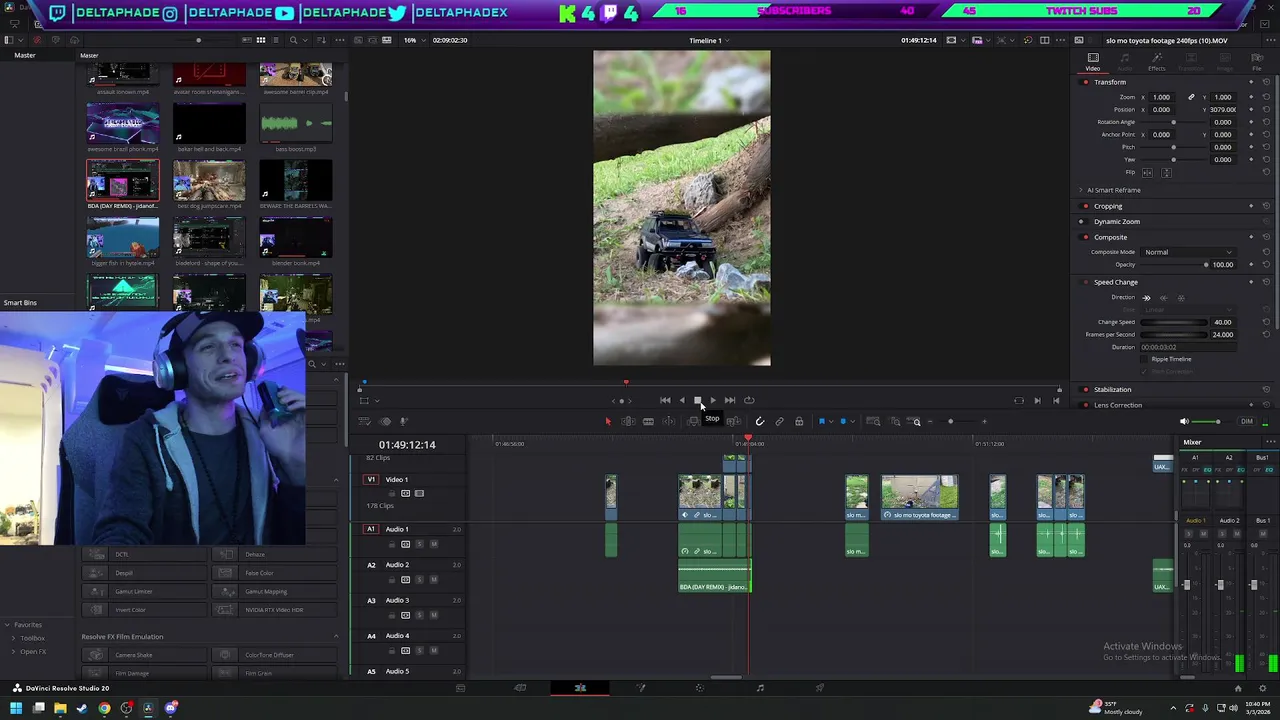Open the File tab in Inspector
1280x720 pixels.
click(x=1257, y=62)
